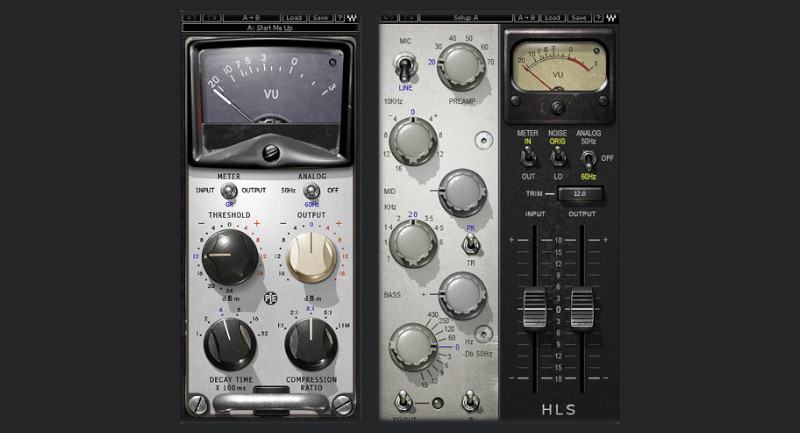
Task: Flip the Mic/Line toggle switch
Action: point(406,67)
